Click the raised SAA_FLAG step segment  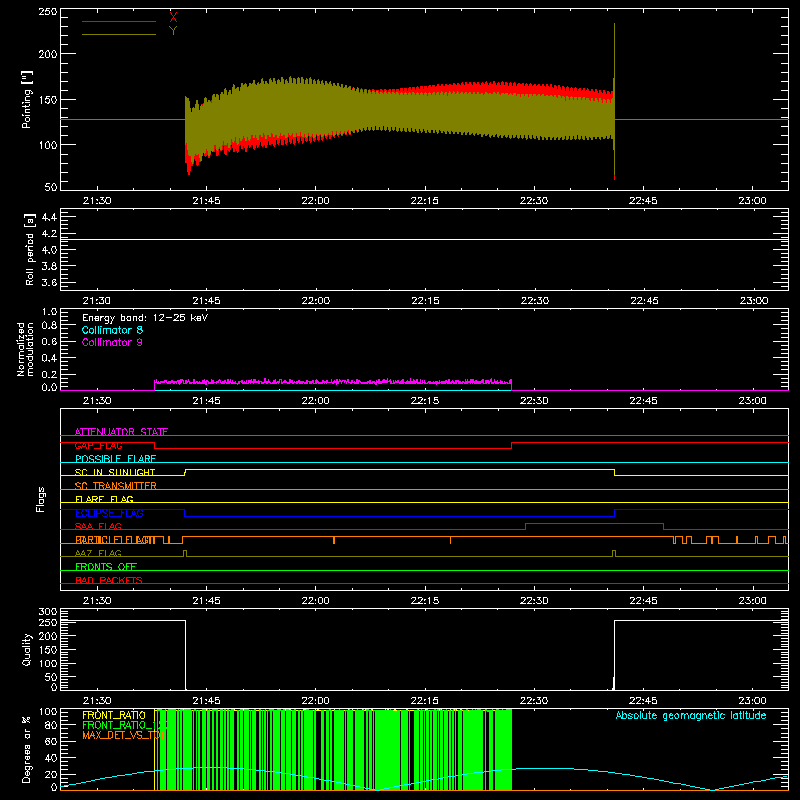594,523
